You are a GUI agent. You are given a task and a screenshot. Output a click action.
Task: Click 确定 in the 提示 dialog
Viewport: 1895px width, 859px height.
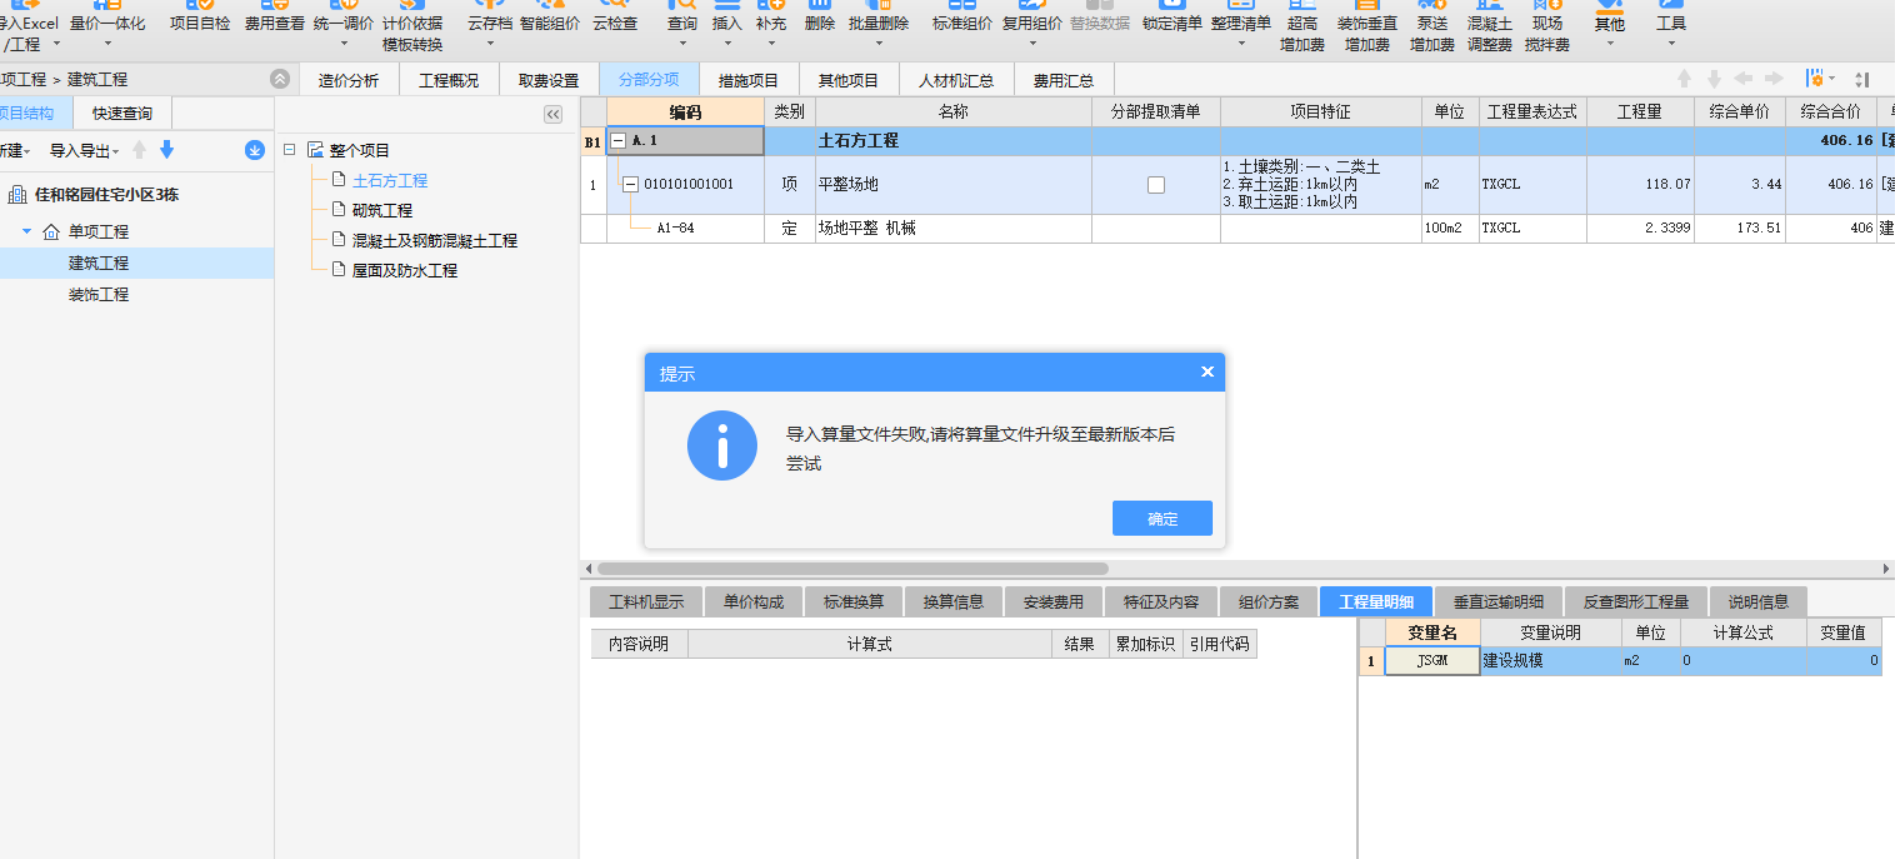click(1162, 518)
